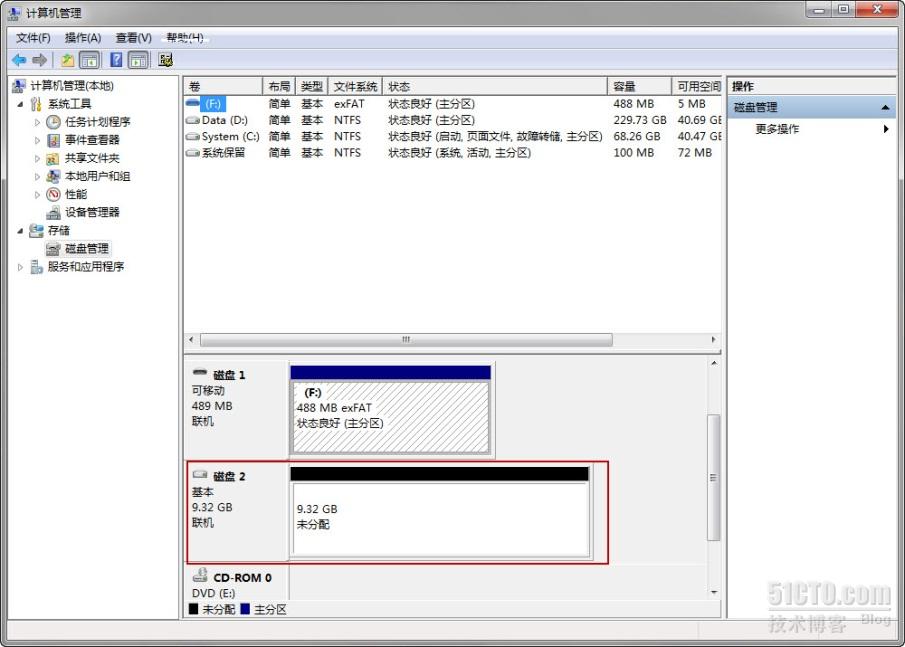The image size is (905, 647).
Task: Sort by the 状态 column header
Action: [495, 87]
